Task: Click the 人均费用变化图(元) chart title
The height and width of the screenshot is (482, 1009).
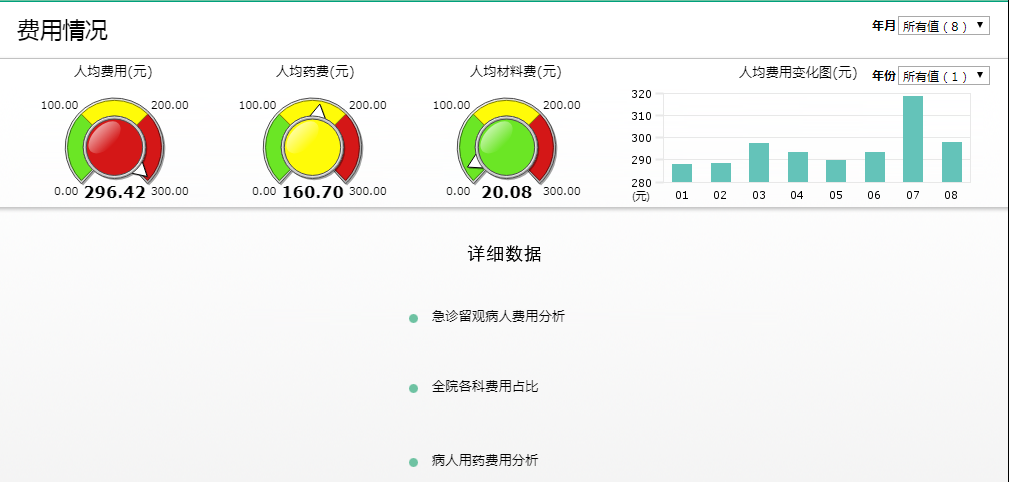Action: 797,73
